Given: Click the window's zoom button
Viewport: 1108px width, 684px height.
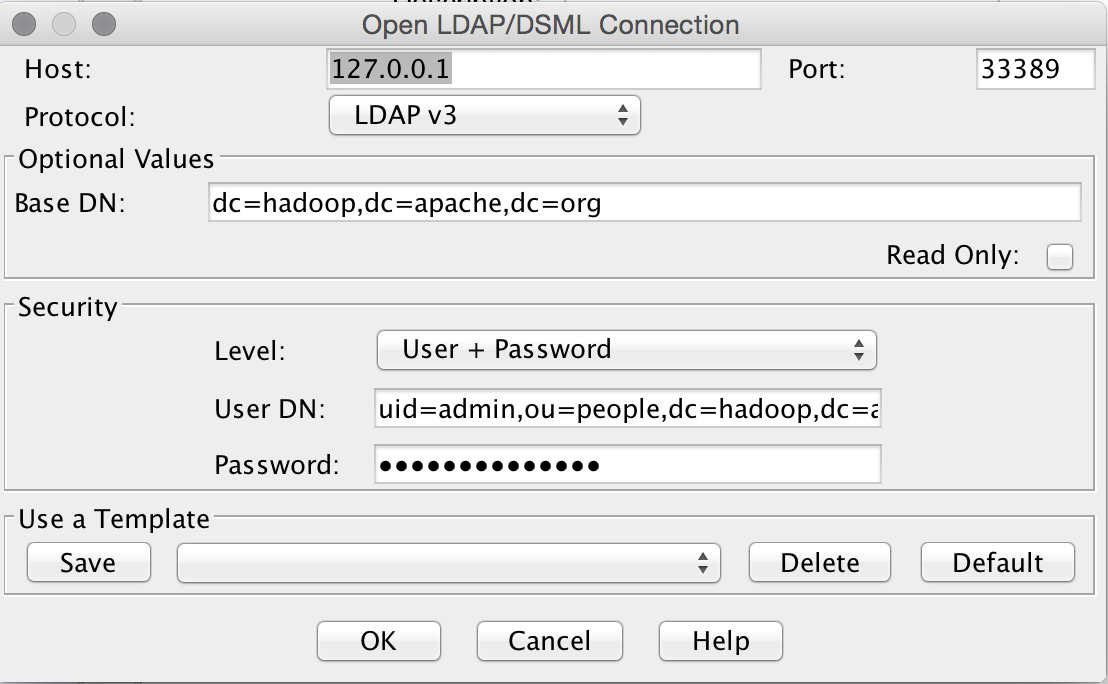Looking at the screenshot, I should point(102,23).
